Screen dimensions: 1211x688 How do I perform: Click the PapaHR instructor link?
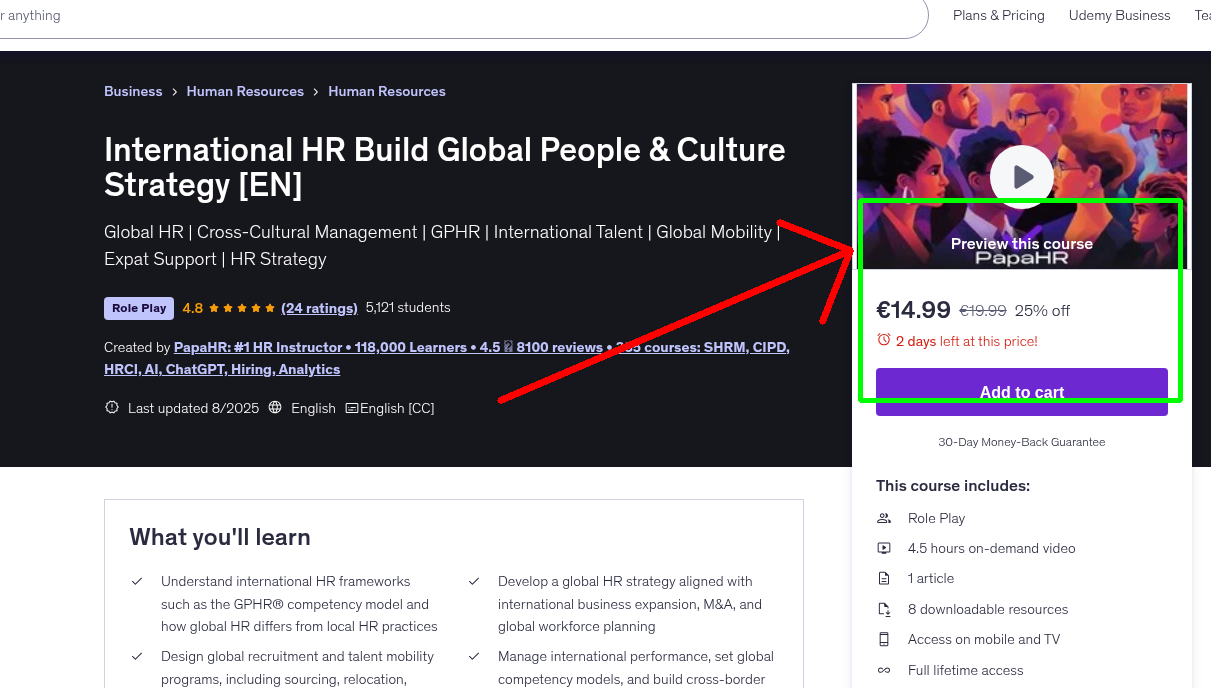tap(202, 347)
